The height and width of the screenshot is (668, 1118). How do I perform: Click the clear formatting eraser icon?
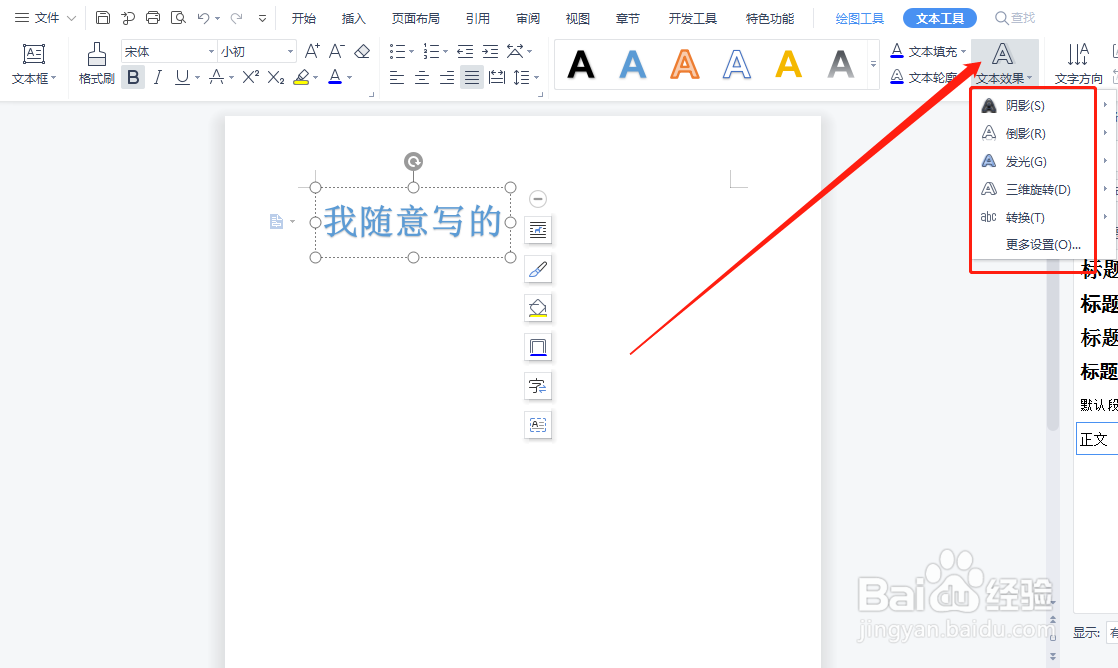point(362,49)
